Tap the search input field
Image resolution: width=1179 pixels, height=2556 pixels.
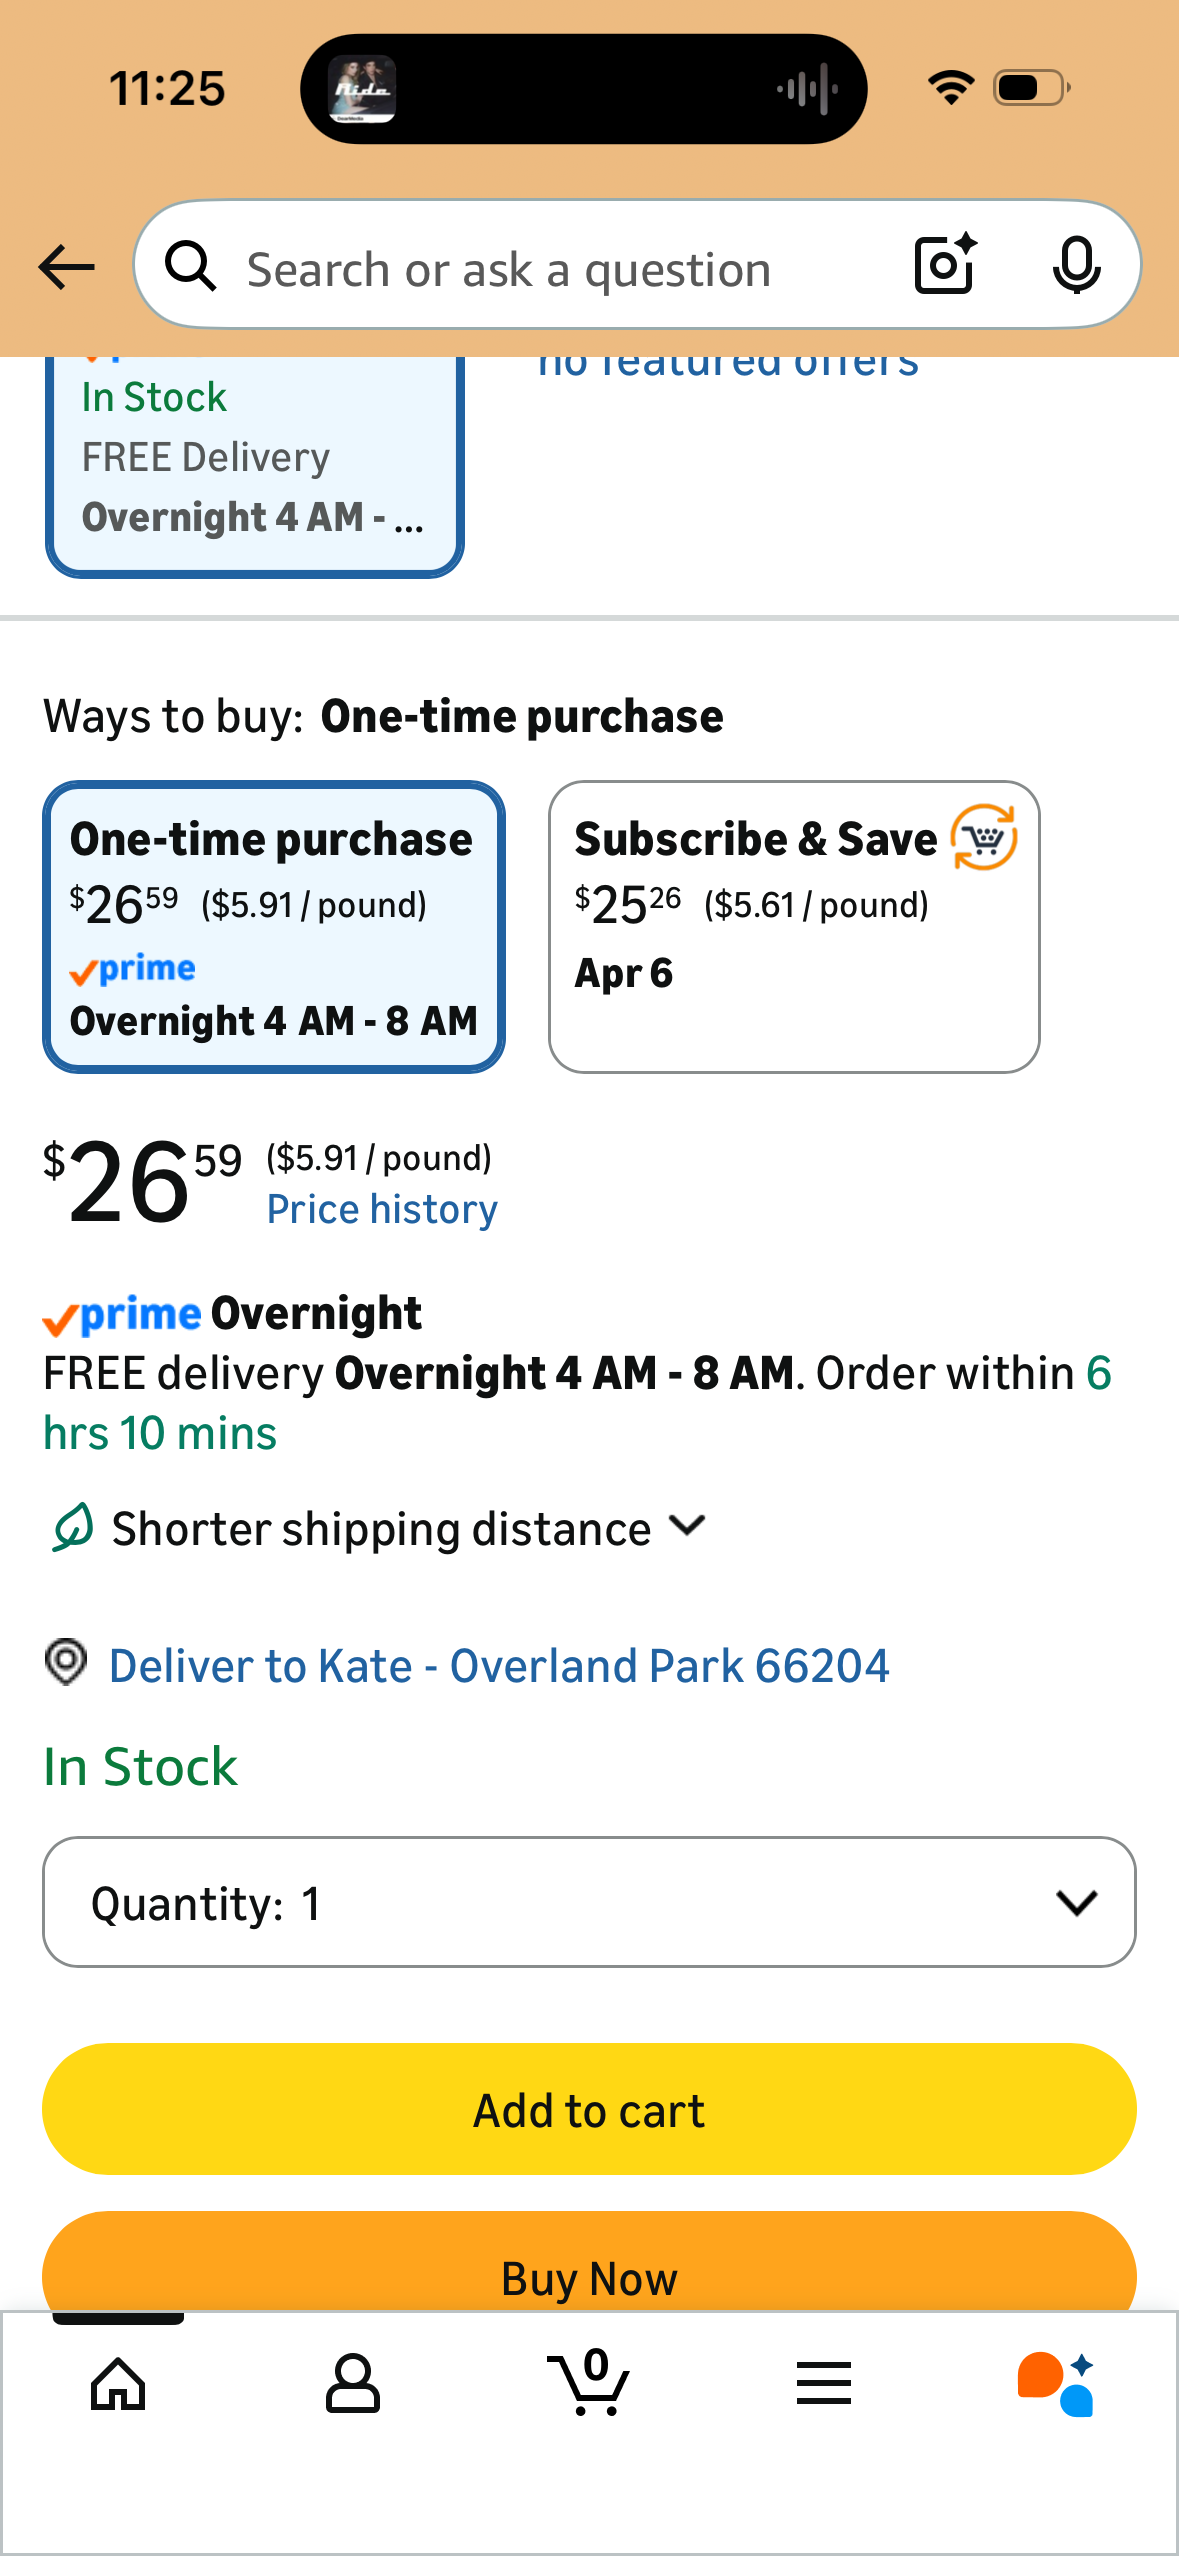coord(540,268)
